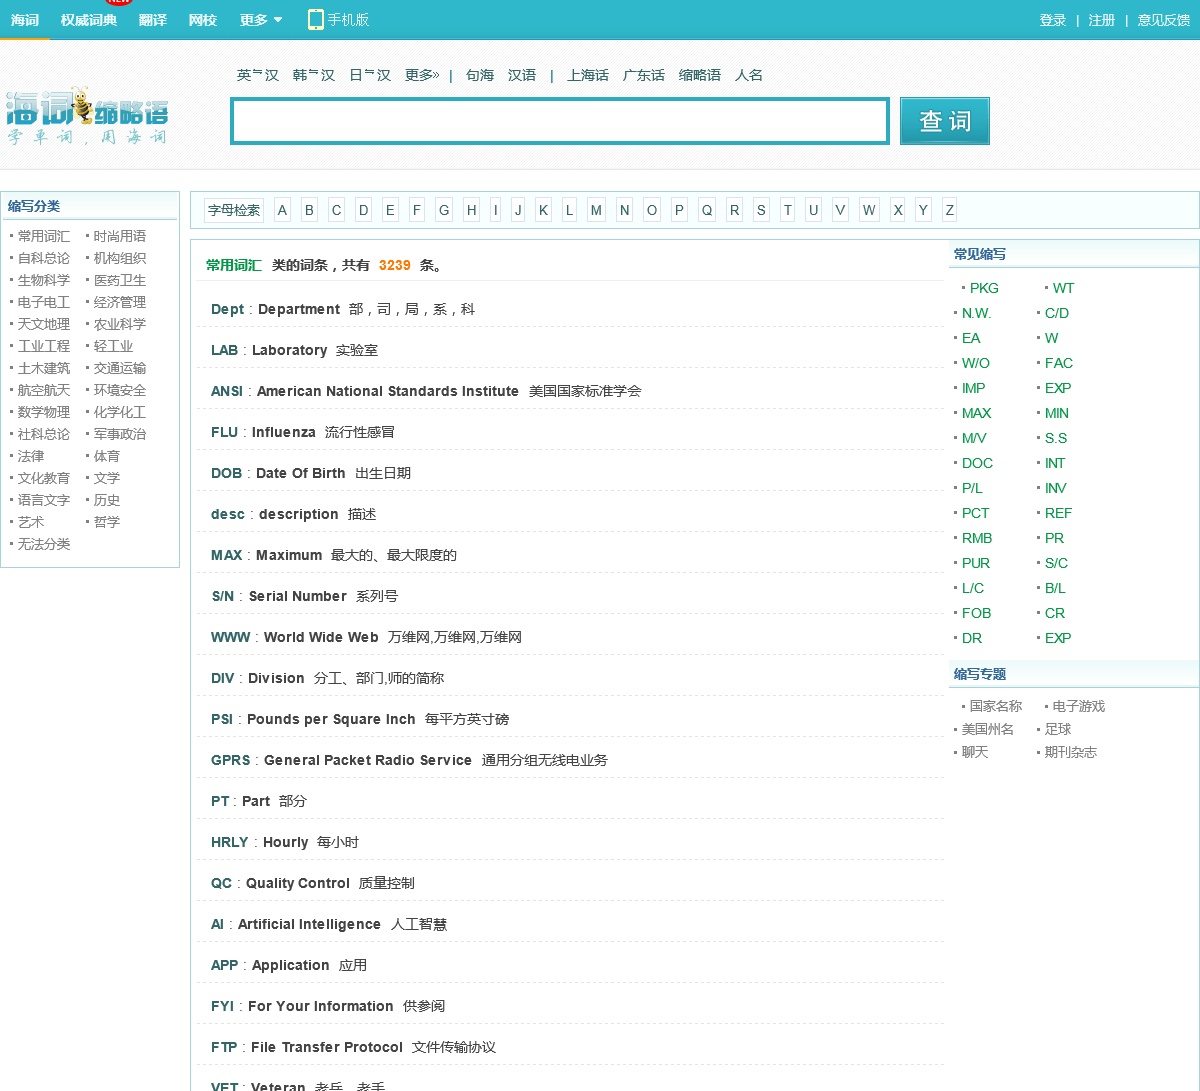Open the 聊天 topic

pyautogui.click(x=975, y=752)
